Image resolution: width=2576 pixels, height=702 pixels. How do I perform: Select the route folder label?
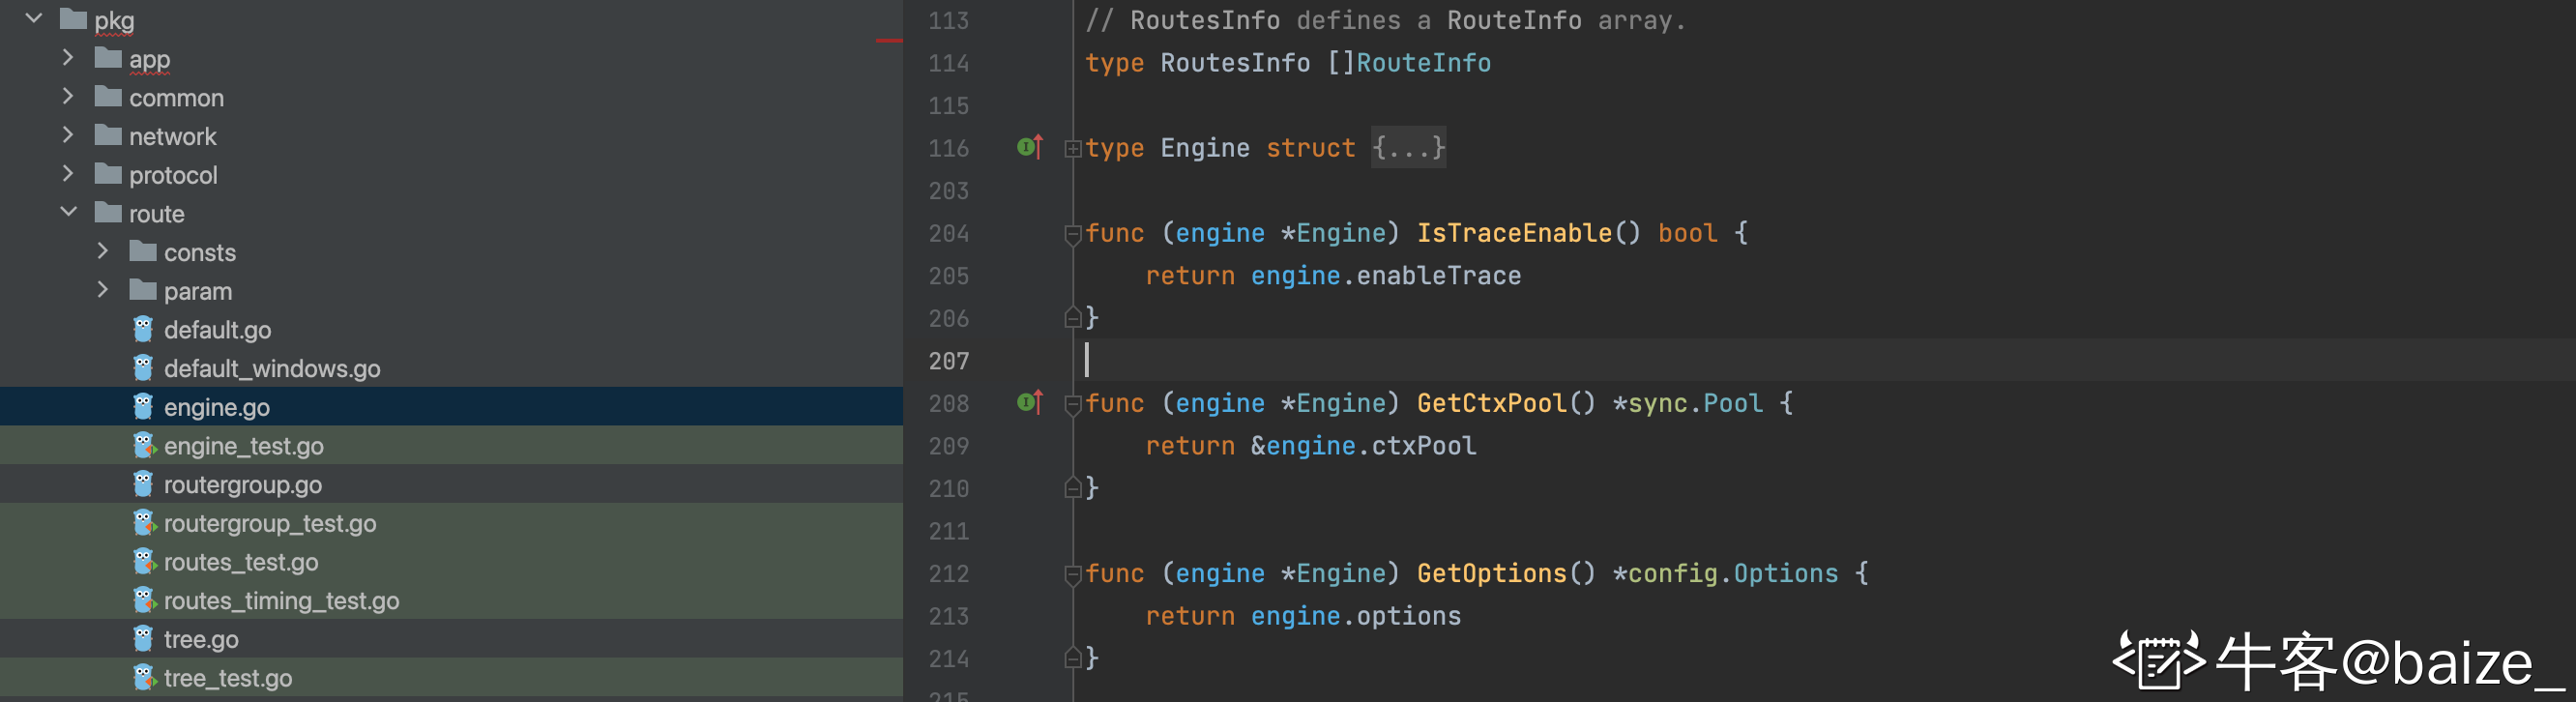click(x=156, y=214)
